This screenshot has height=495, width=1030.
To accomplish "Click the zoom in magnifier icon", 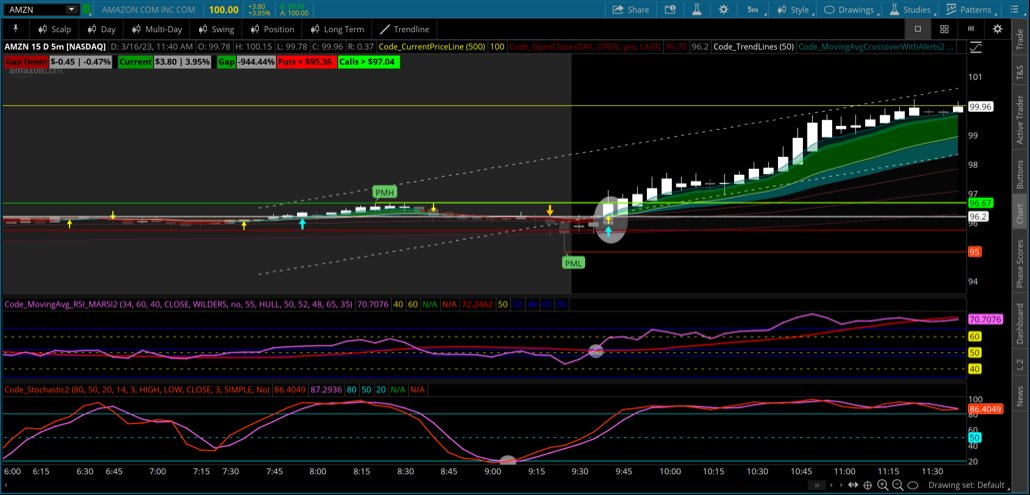I will [884, 486].
